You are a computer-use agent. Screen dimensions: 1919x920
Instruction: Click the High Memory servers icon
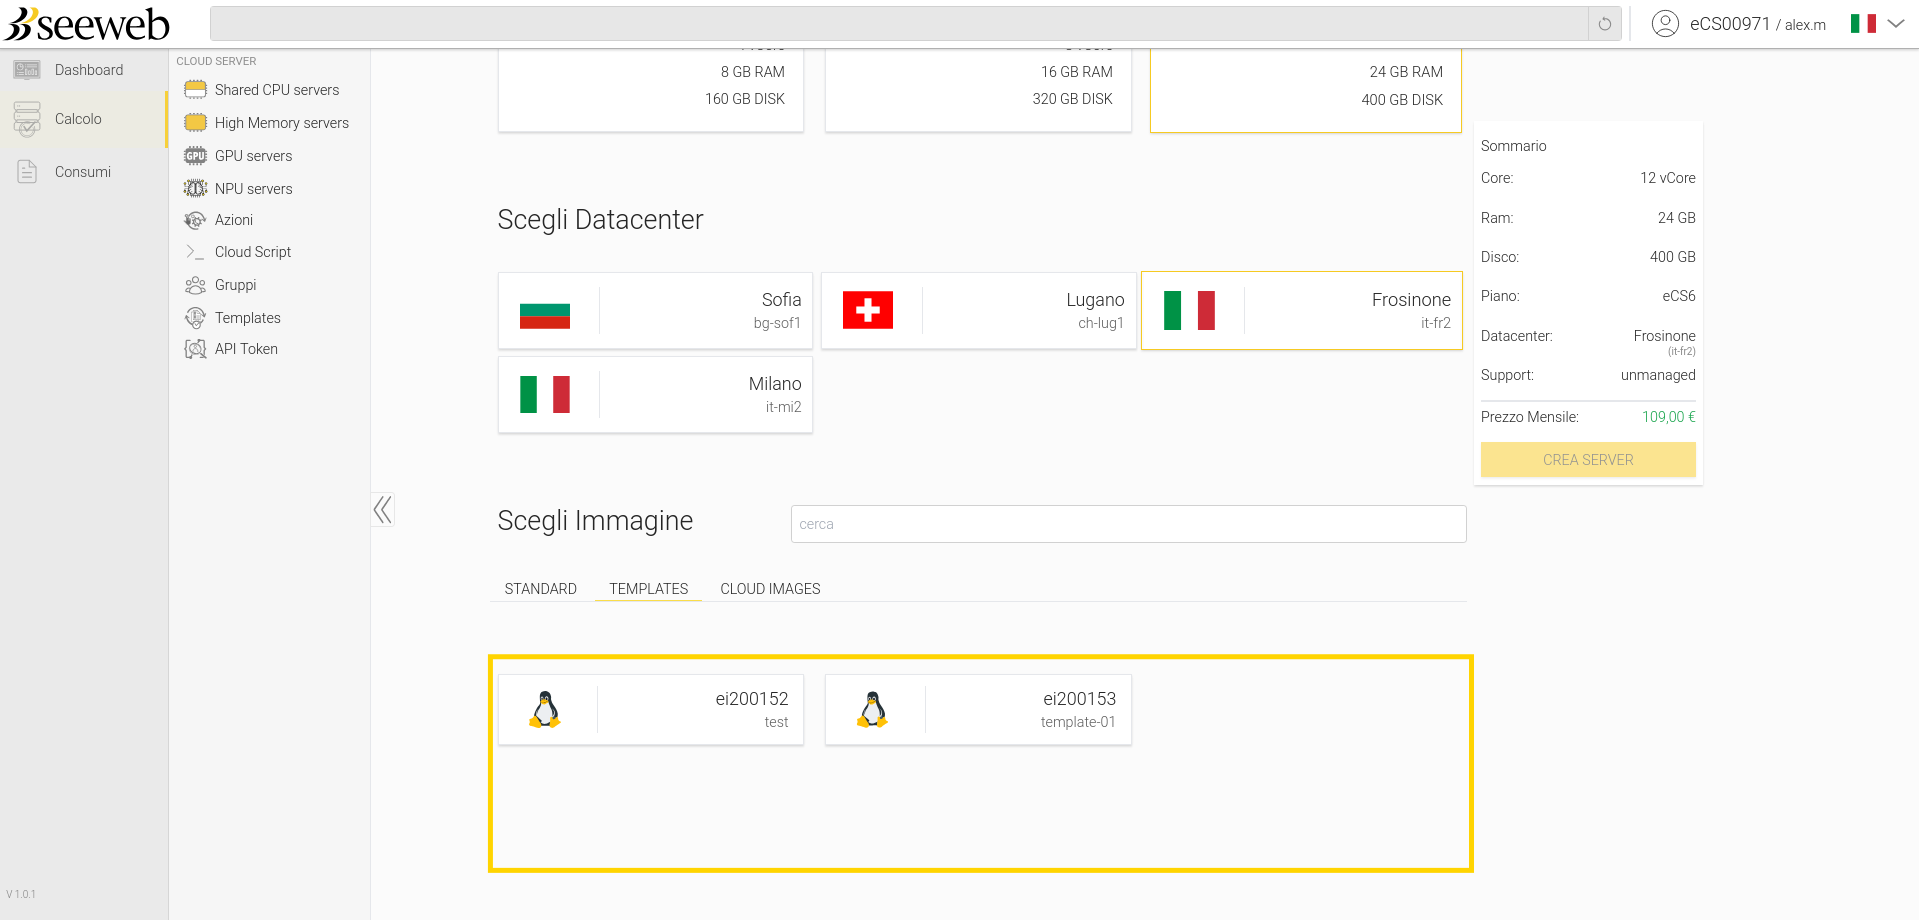(195, 123)
